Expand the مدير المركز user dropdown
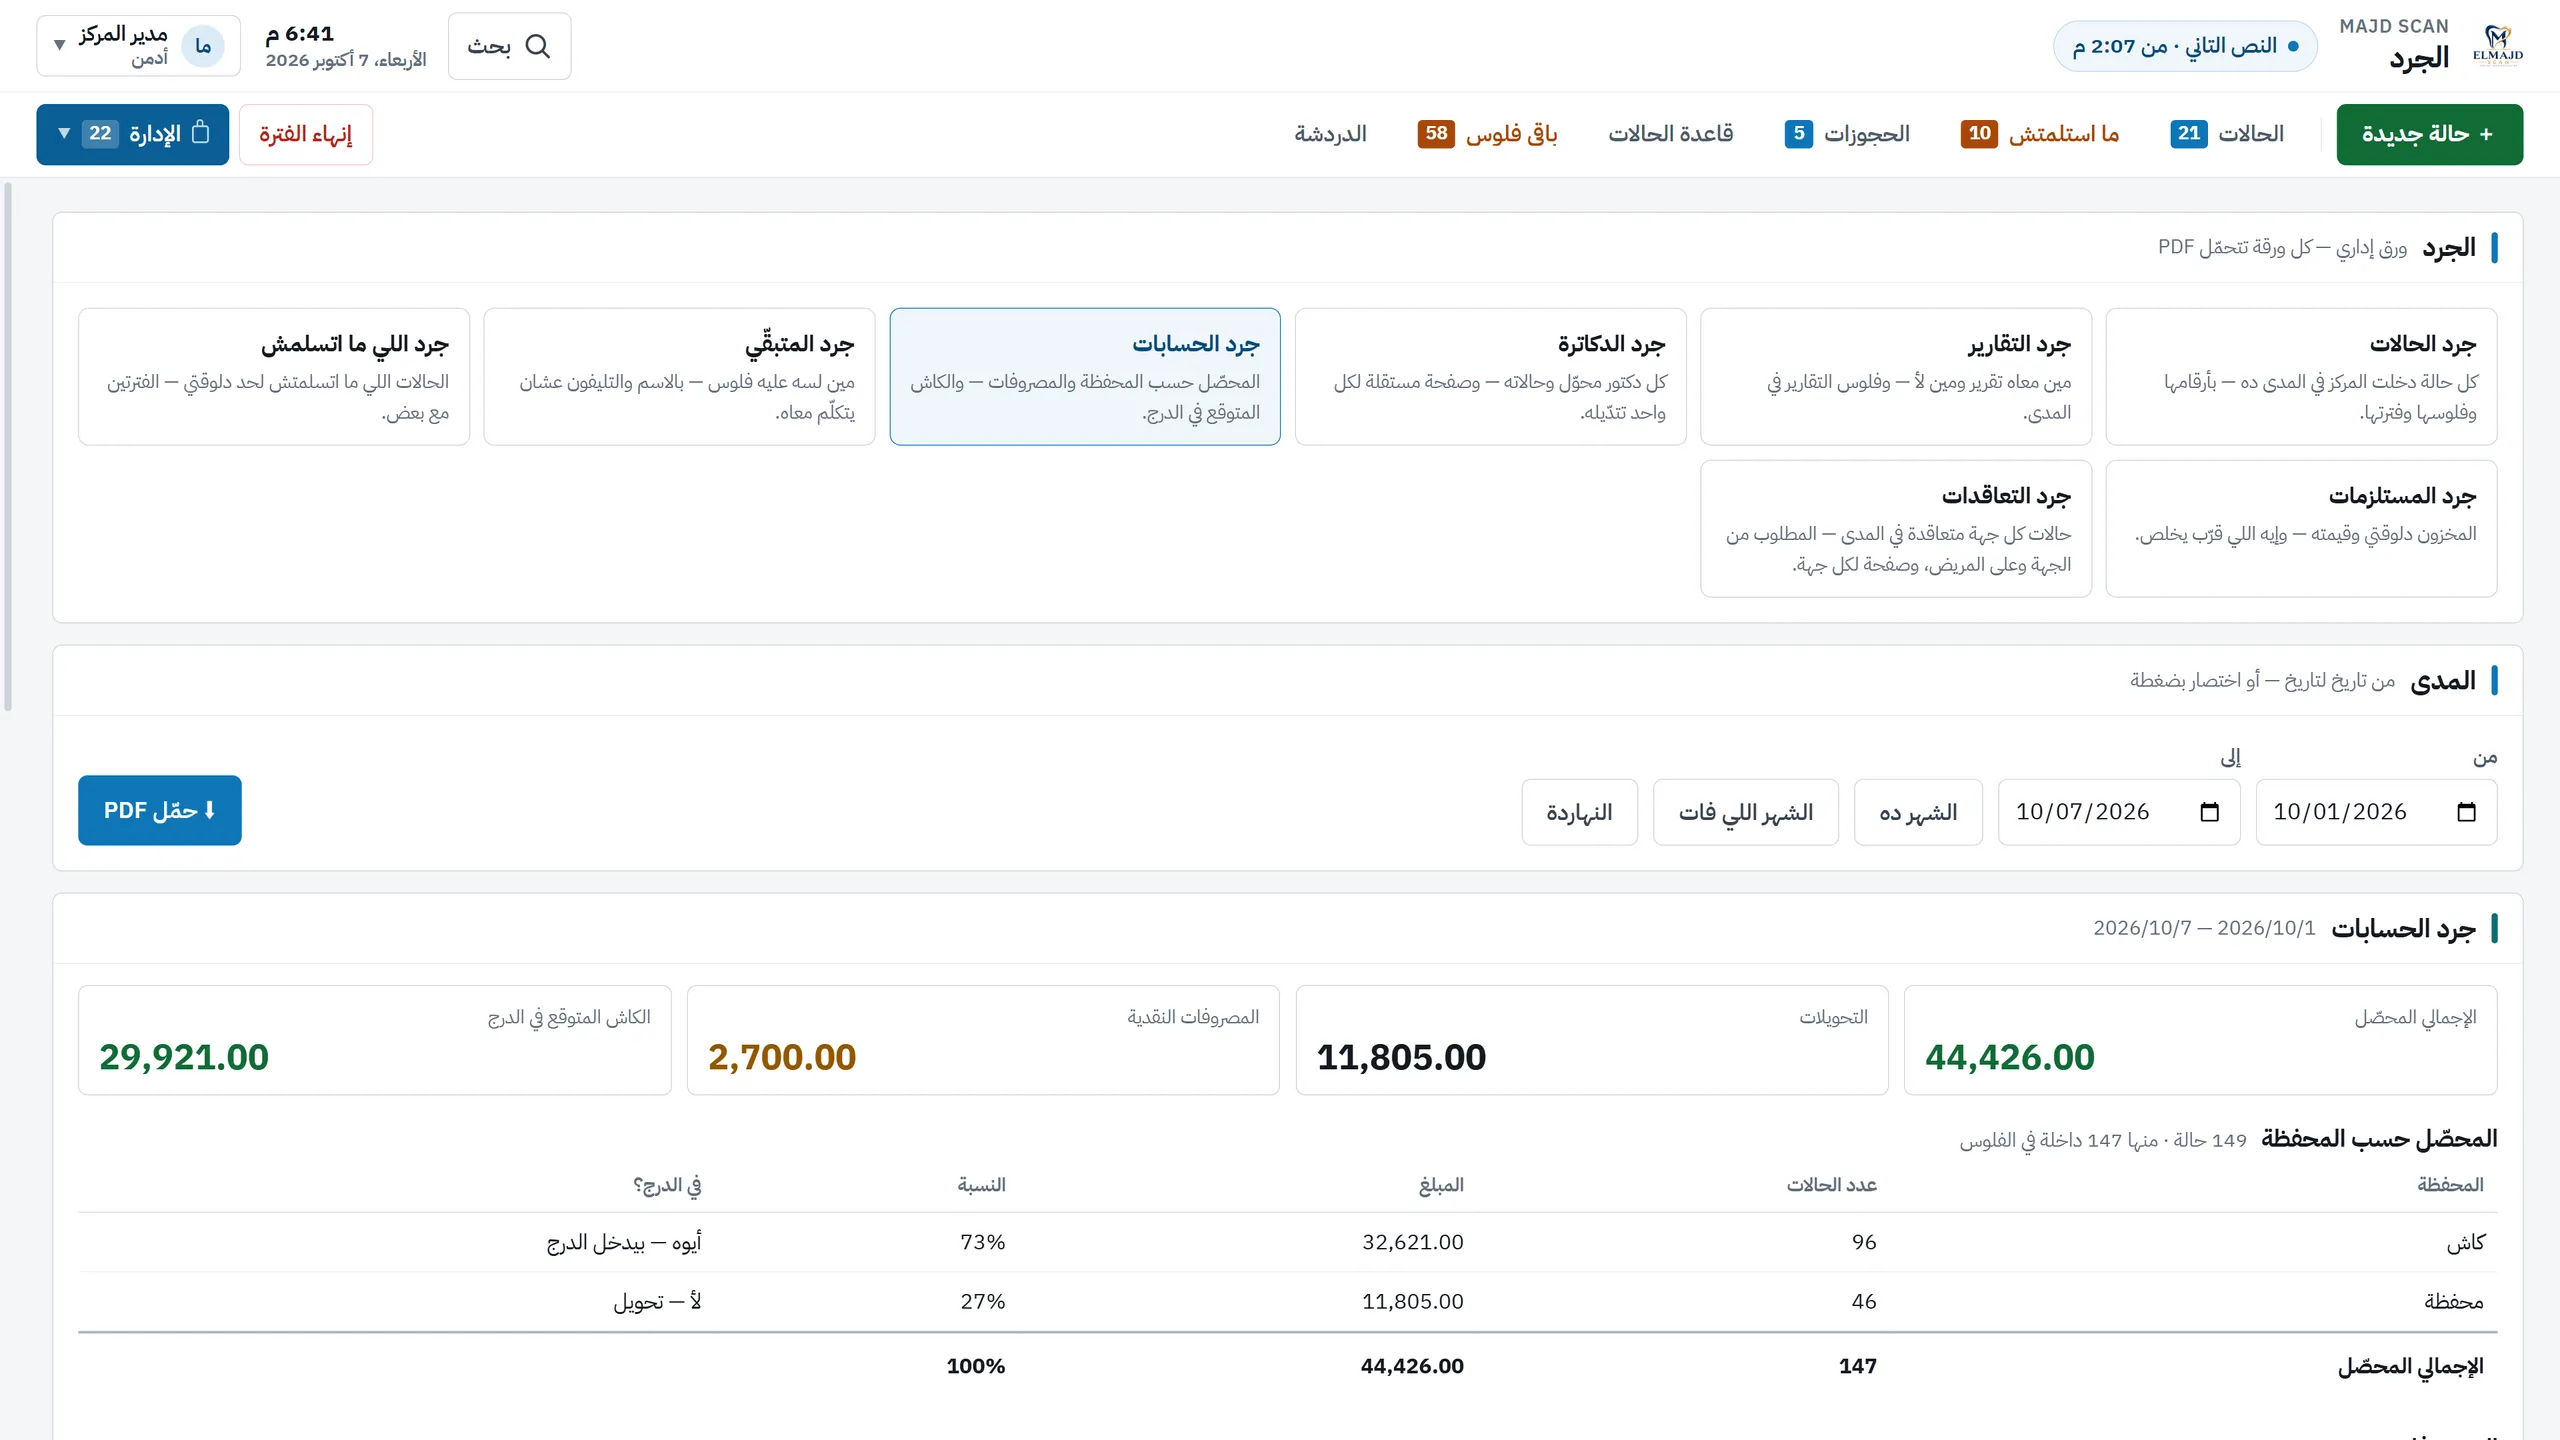 59,46
